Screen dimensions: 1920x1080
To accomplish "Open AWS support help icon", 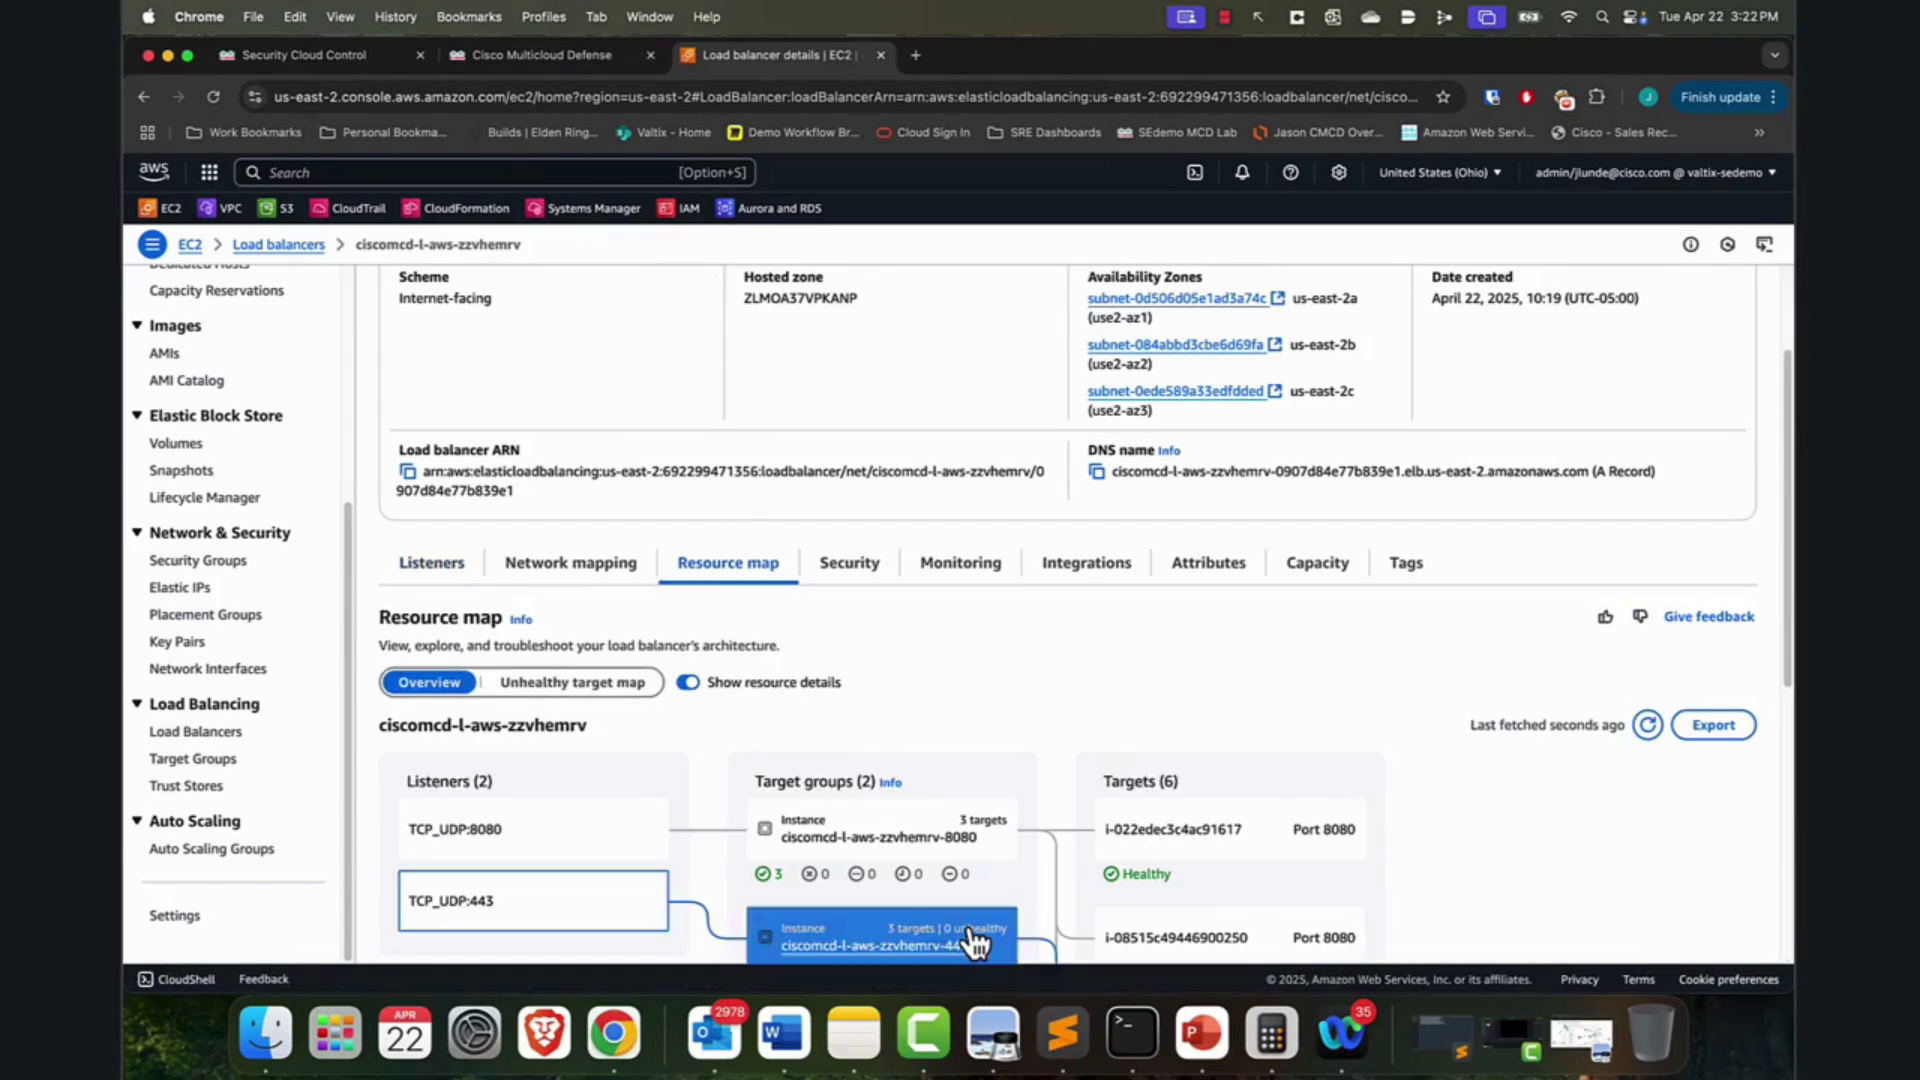I will (x=1291, y=172).
